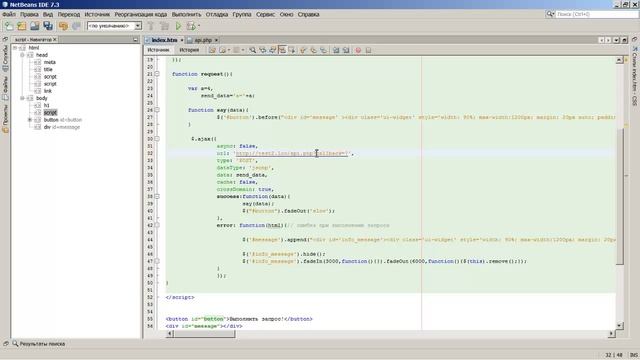Select the index.htm editor tab
Viewport: 640px width, 360px height.
[164, 40]
